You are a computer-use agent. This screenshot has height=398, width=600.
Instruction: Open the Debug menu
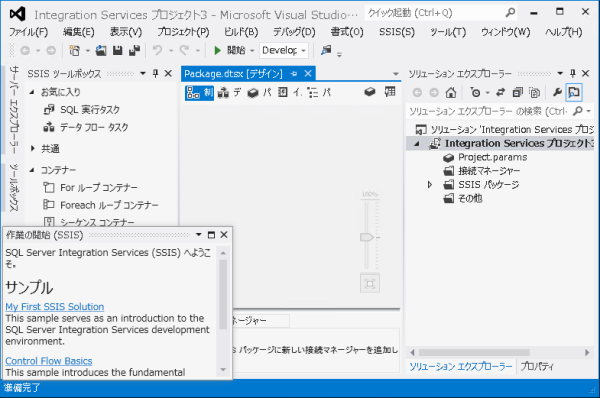(x=294, y=32)
